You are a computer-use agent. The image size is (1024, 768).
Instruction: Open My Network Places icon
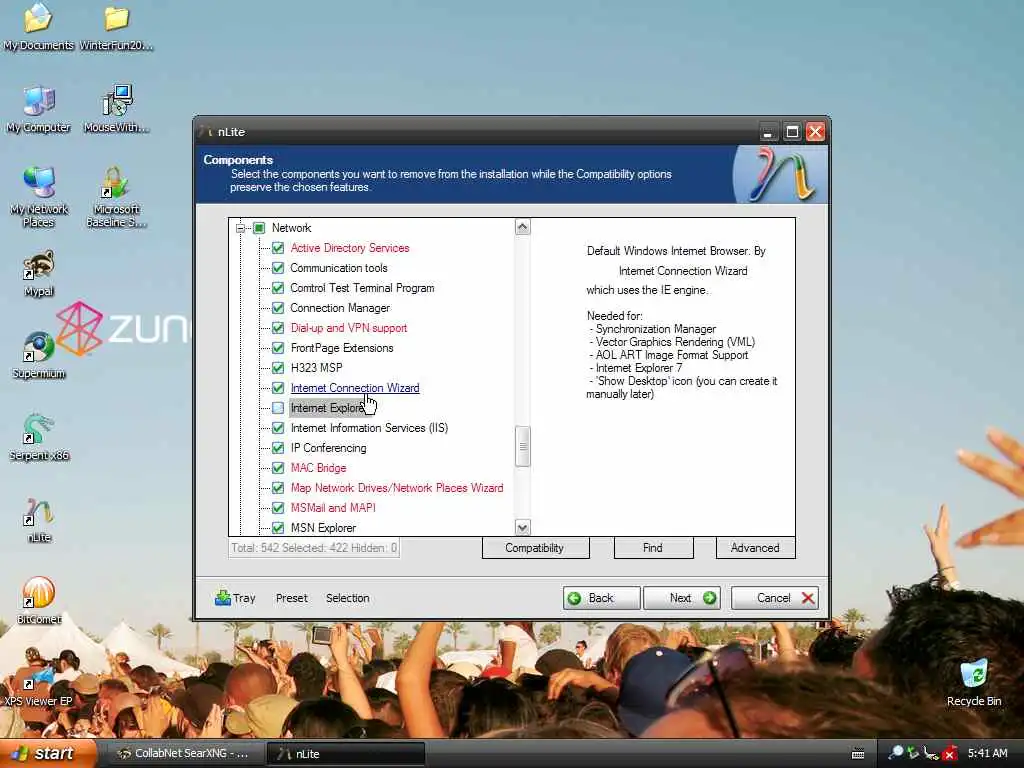click(x=39, y=197)
